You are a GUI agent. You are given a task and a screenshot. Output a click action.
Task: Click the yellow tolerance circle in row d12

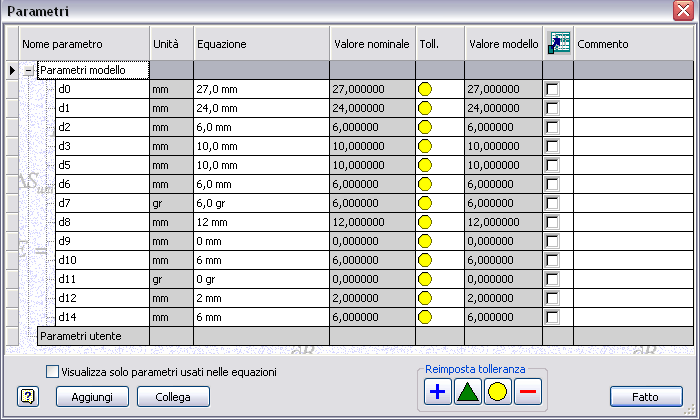tap(425, 298)
